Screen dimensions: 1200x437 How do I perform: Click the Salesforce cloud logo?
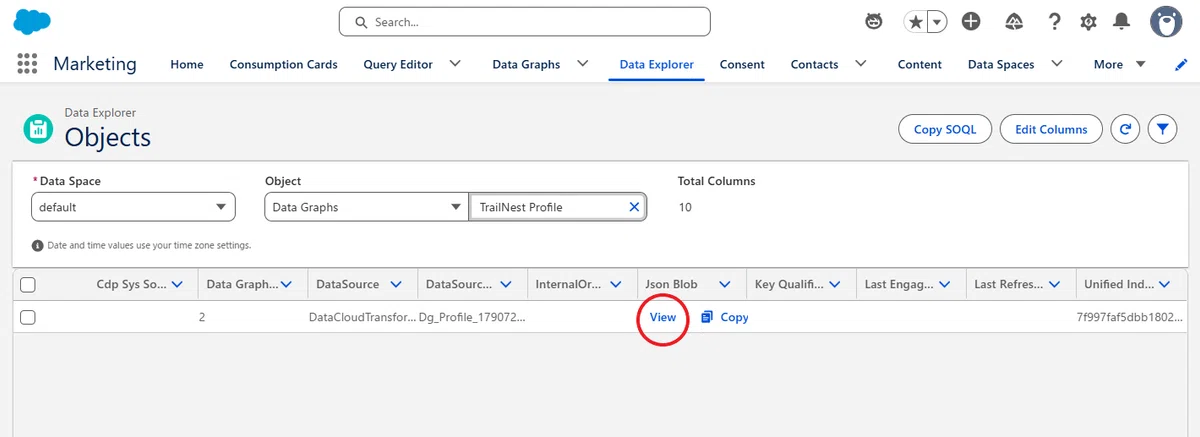pyautogui.click(x=33, y=21)
